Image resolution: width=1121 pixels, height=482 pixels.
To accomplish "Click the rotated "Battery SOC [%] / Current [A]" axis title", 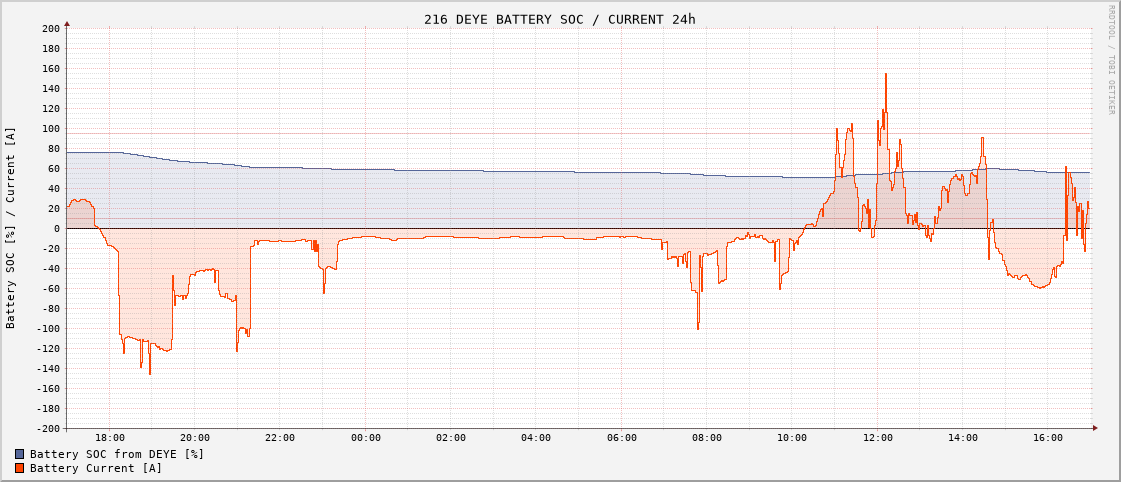I will [x=11, y=228].
